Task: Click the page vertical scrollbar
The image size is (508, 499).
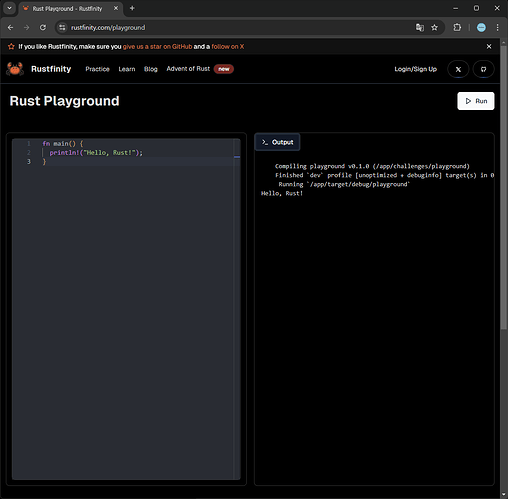Action: click(504, 187)
